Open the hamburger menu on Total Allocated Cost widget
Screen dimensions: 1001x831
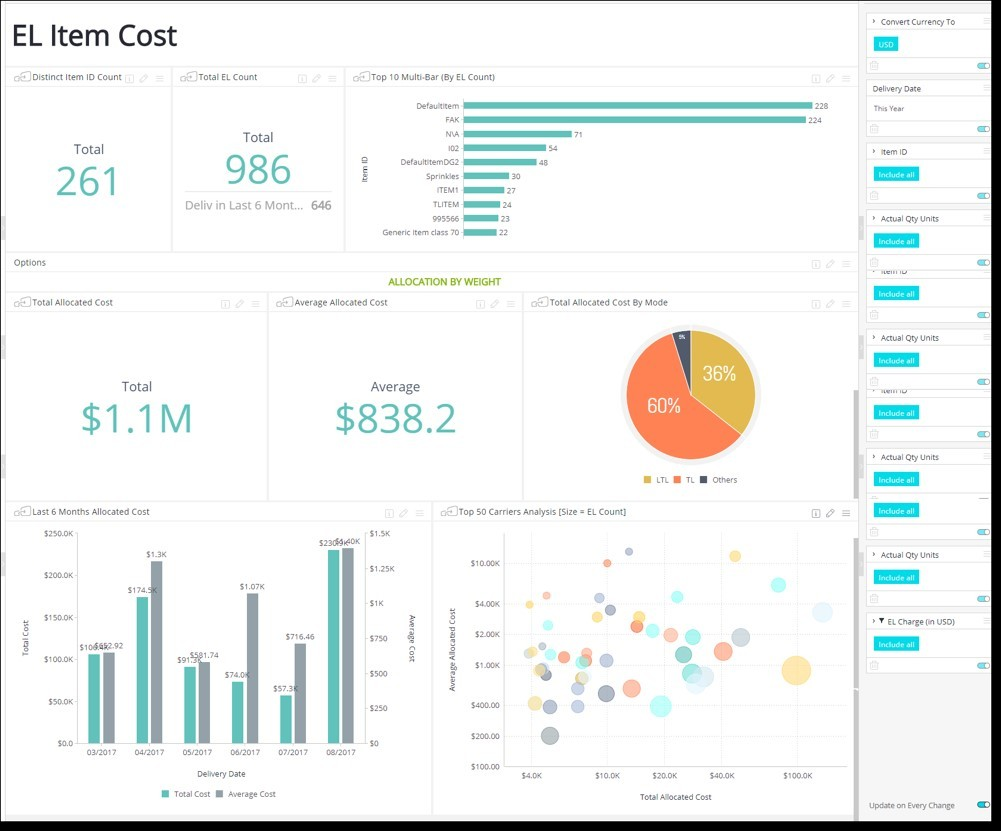255,303
